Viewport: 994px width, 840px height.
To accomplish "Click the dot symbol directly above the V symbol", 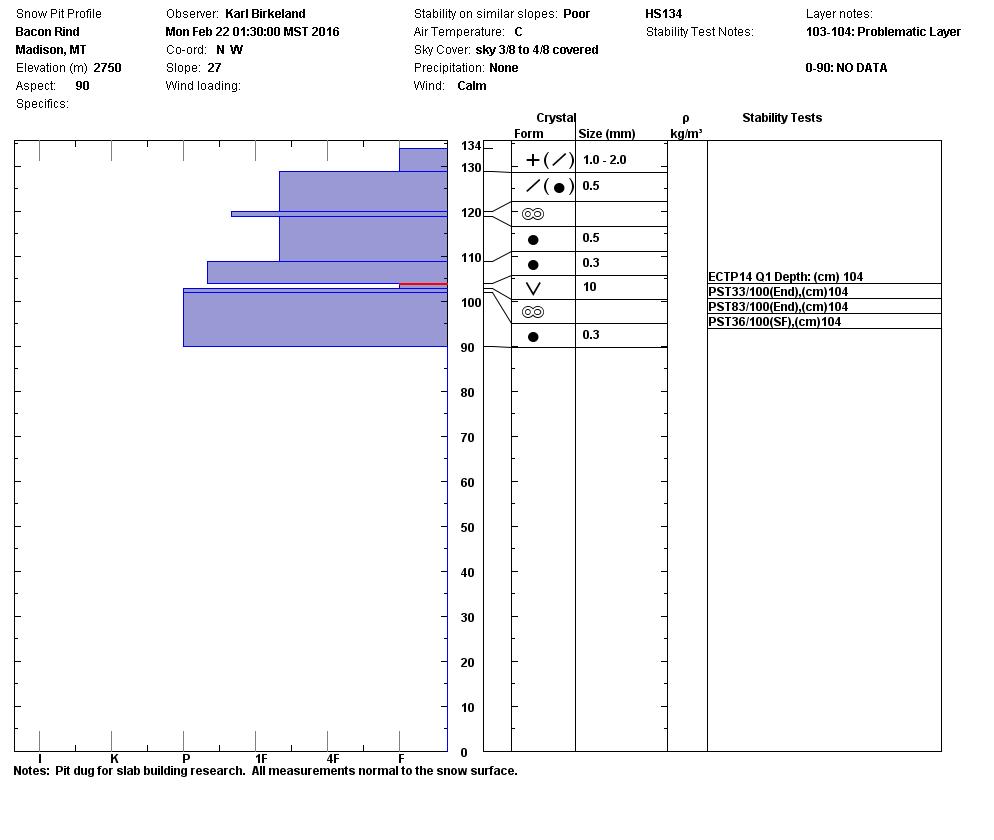I will point(533,264).
